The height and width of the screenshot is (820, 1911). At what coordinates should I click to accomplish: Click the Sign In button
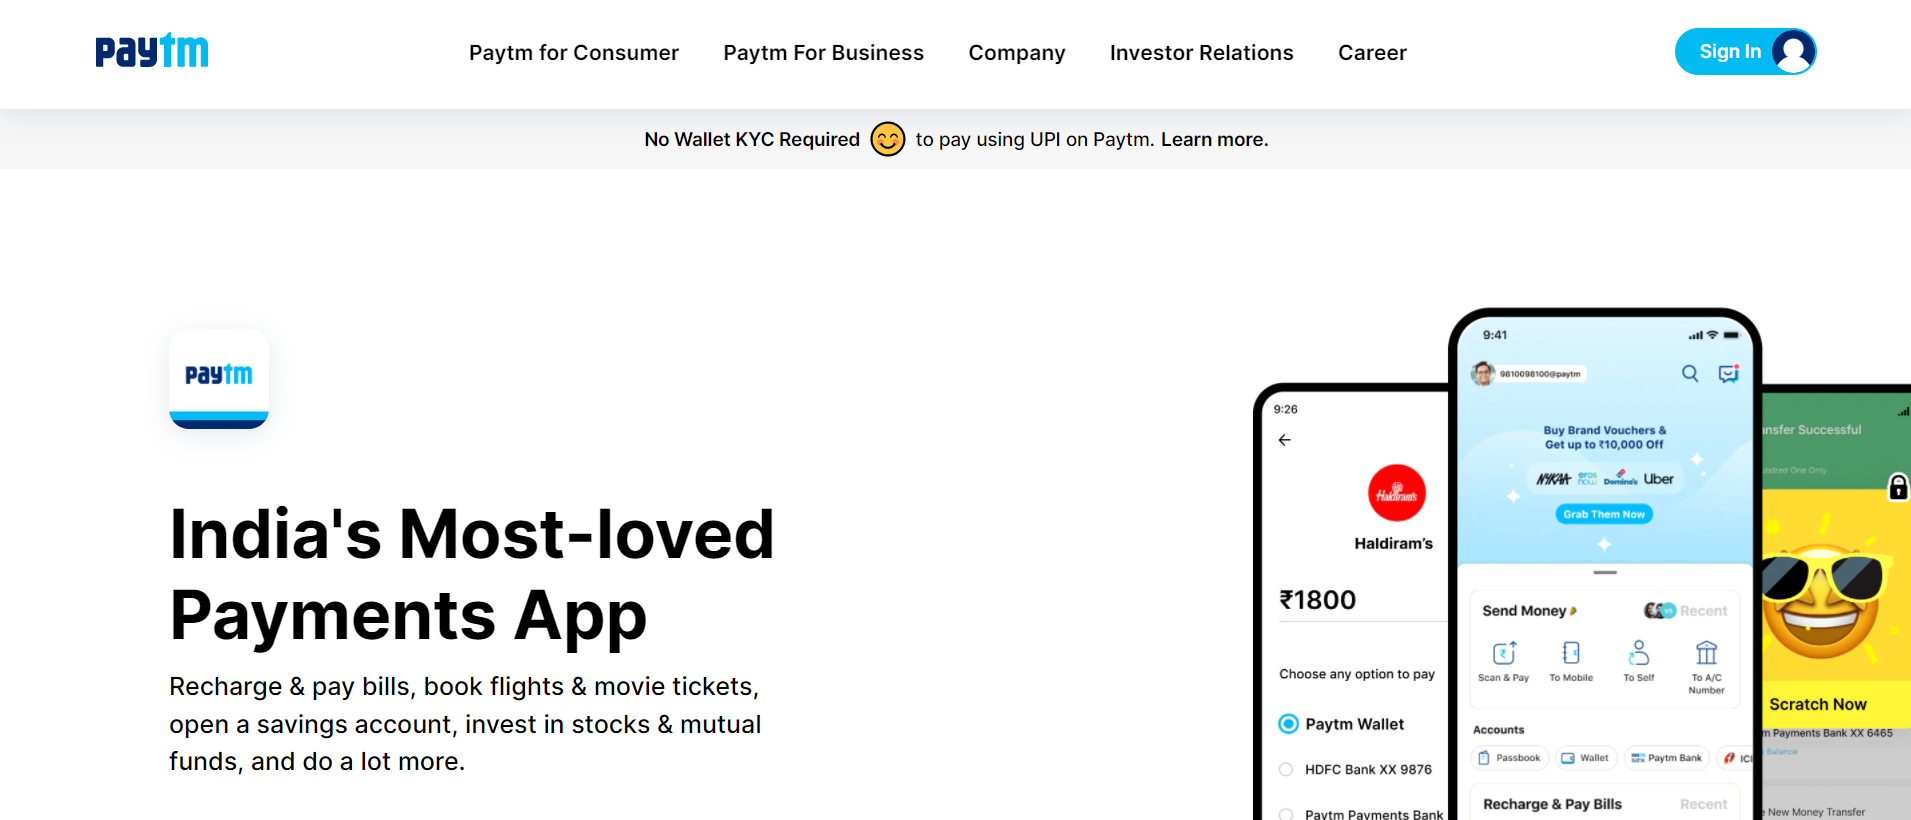coord(1745,52)
